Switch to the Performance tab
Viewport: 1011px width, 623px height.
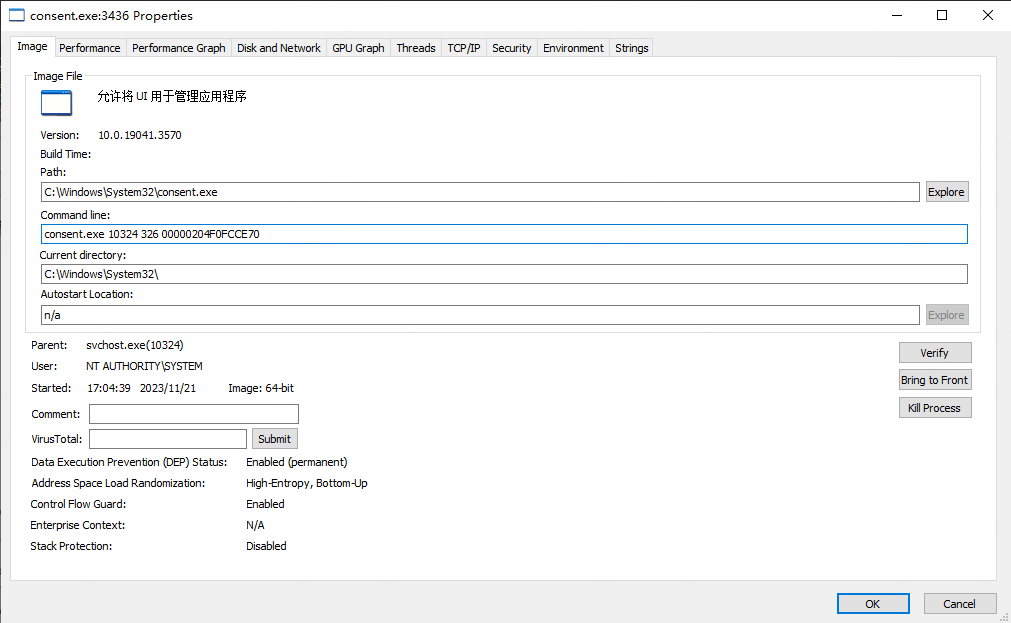click(89, 48)
